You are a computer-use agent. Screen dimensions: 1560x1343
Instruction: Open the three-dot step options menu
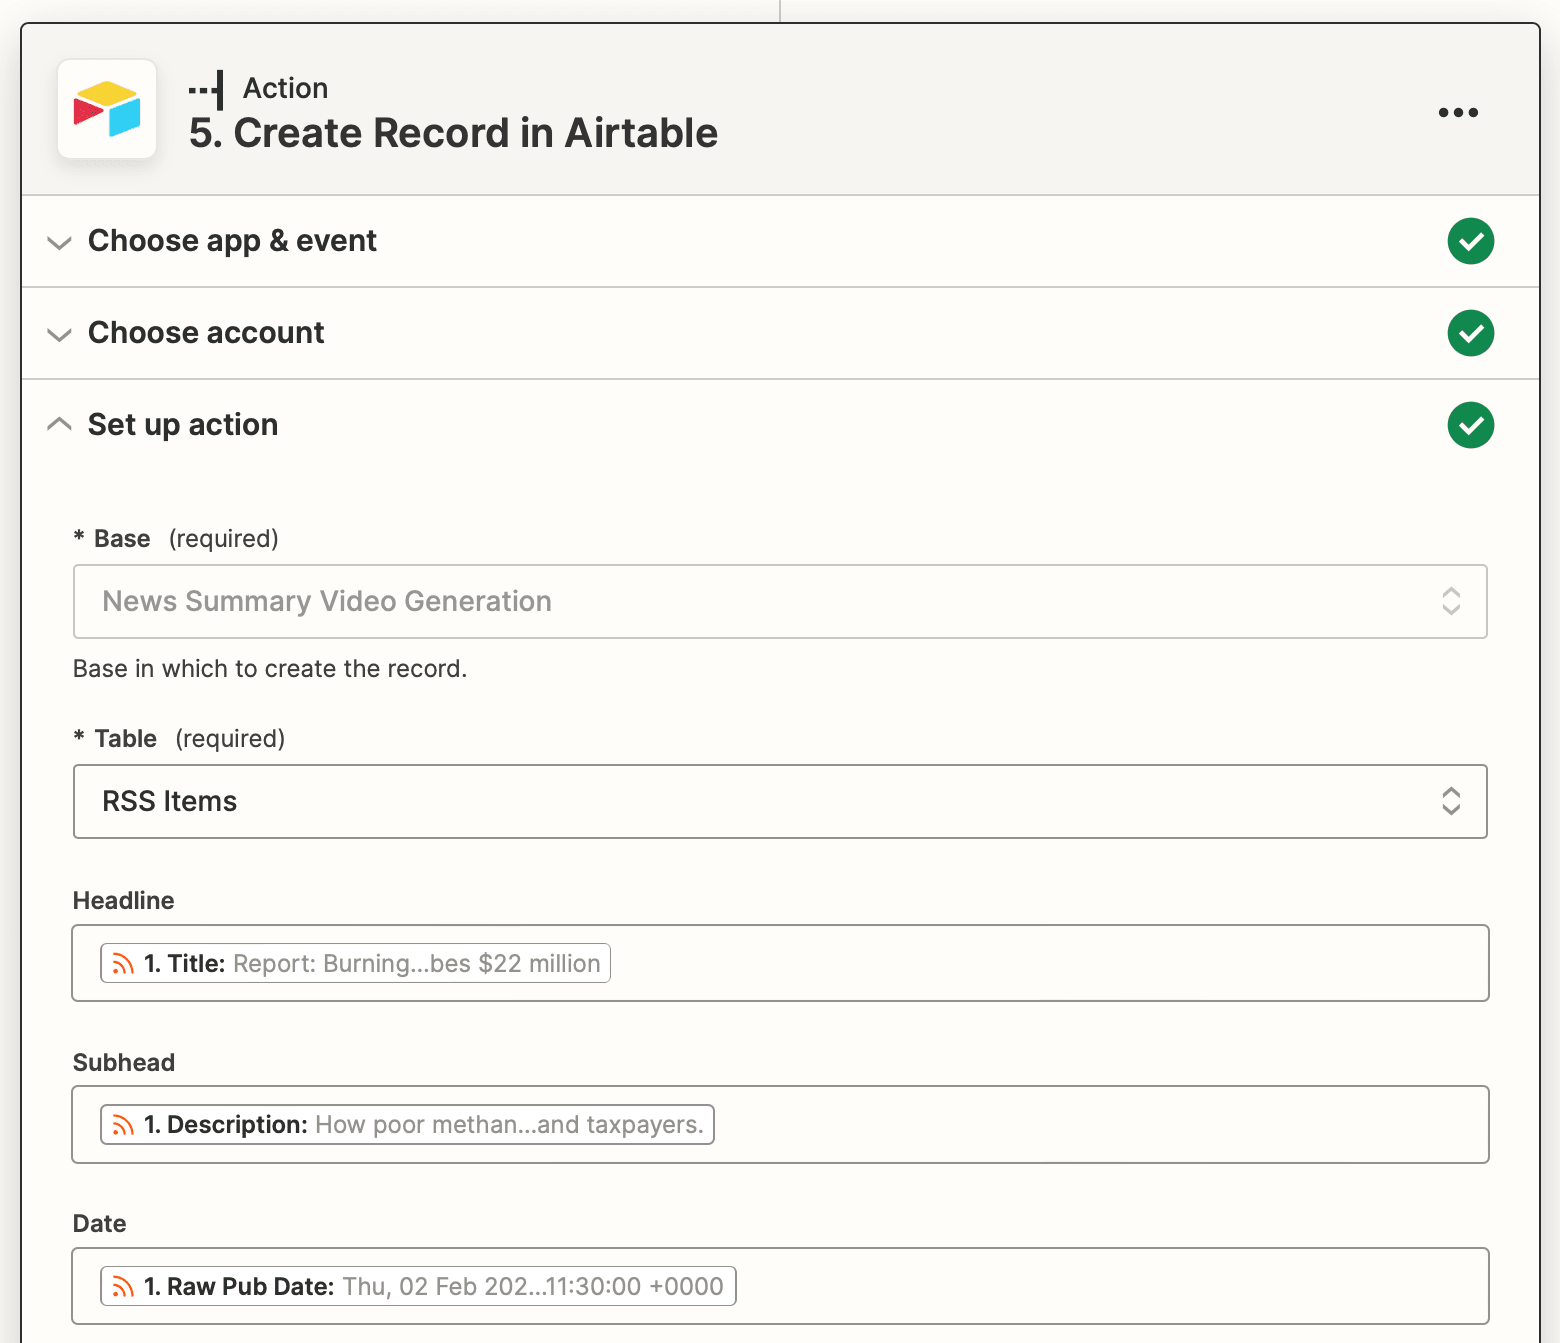tap(1458, 112)
